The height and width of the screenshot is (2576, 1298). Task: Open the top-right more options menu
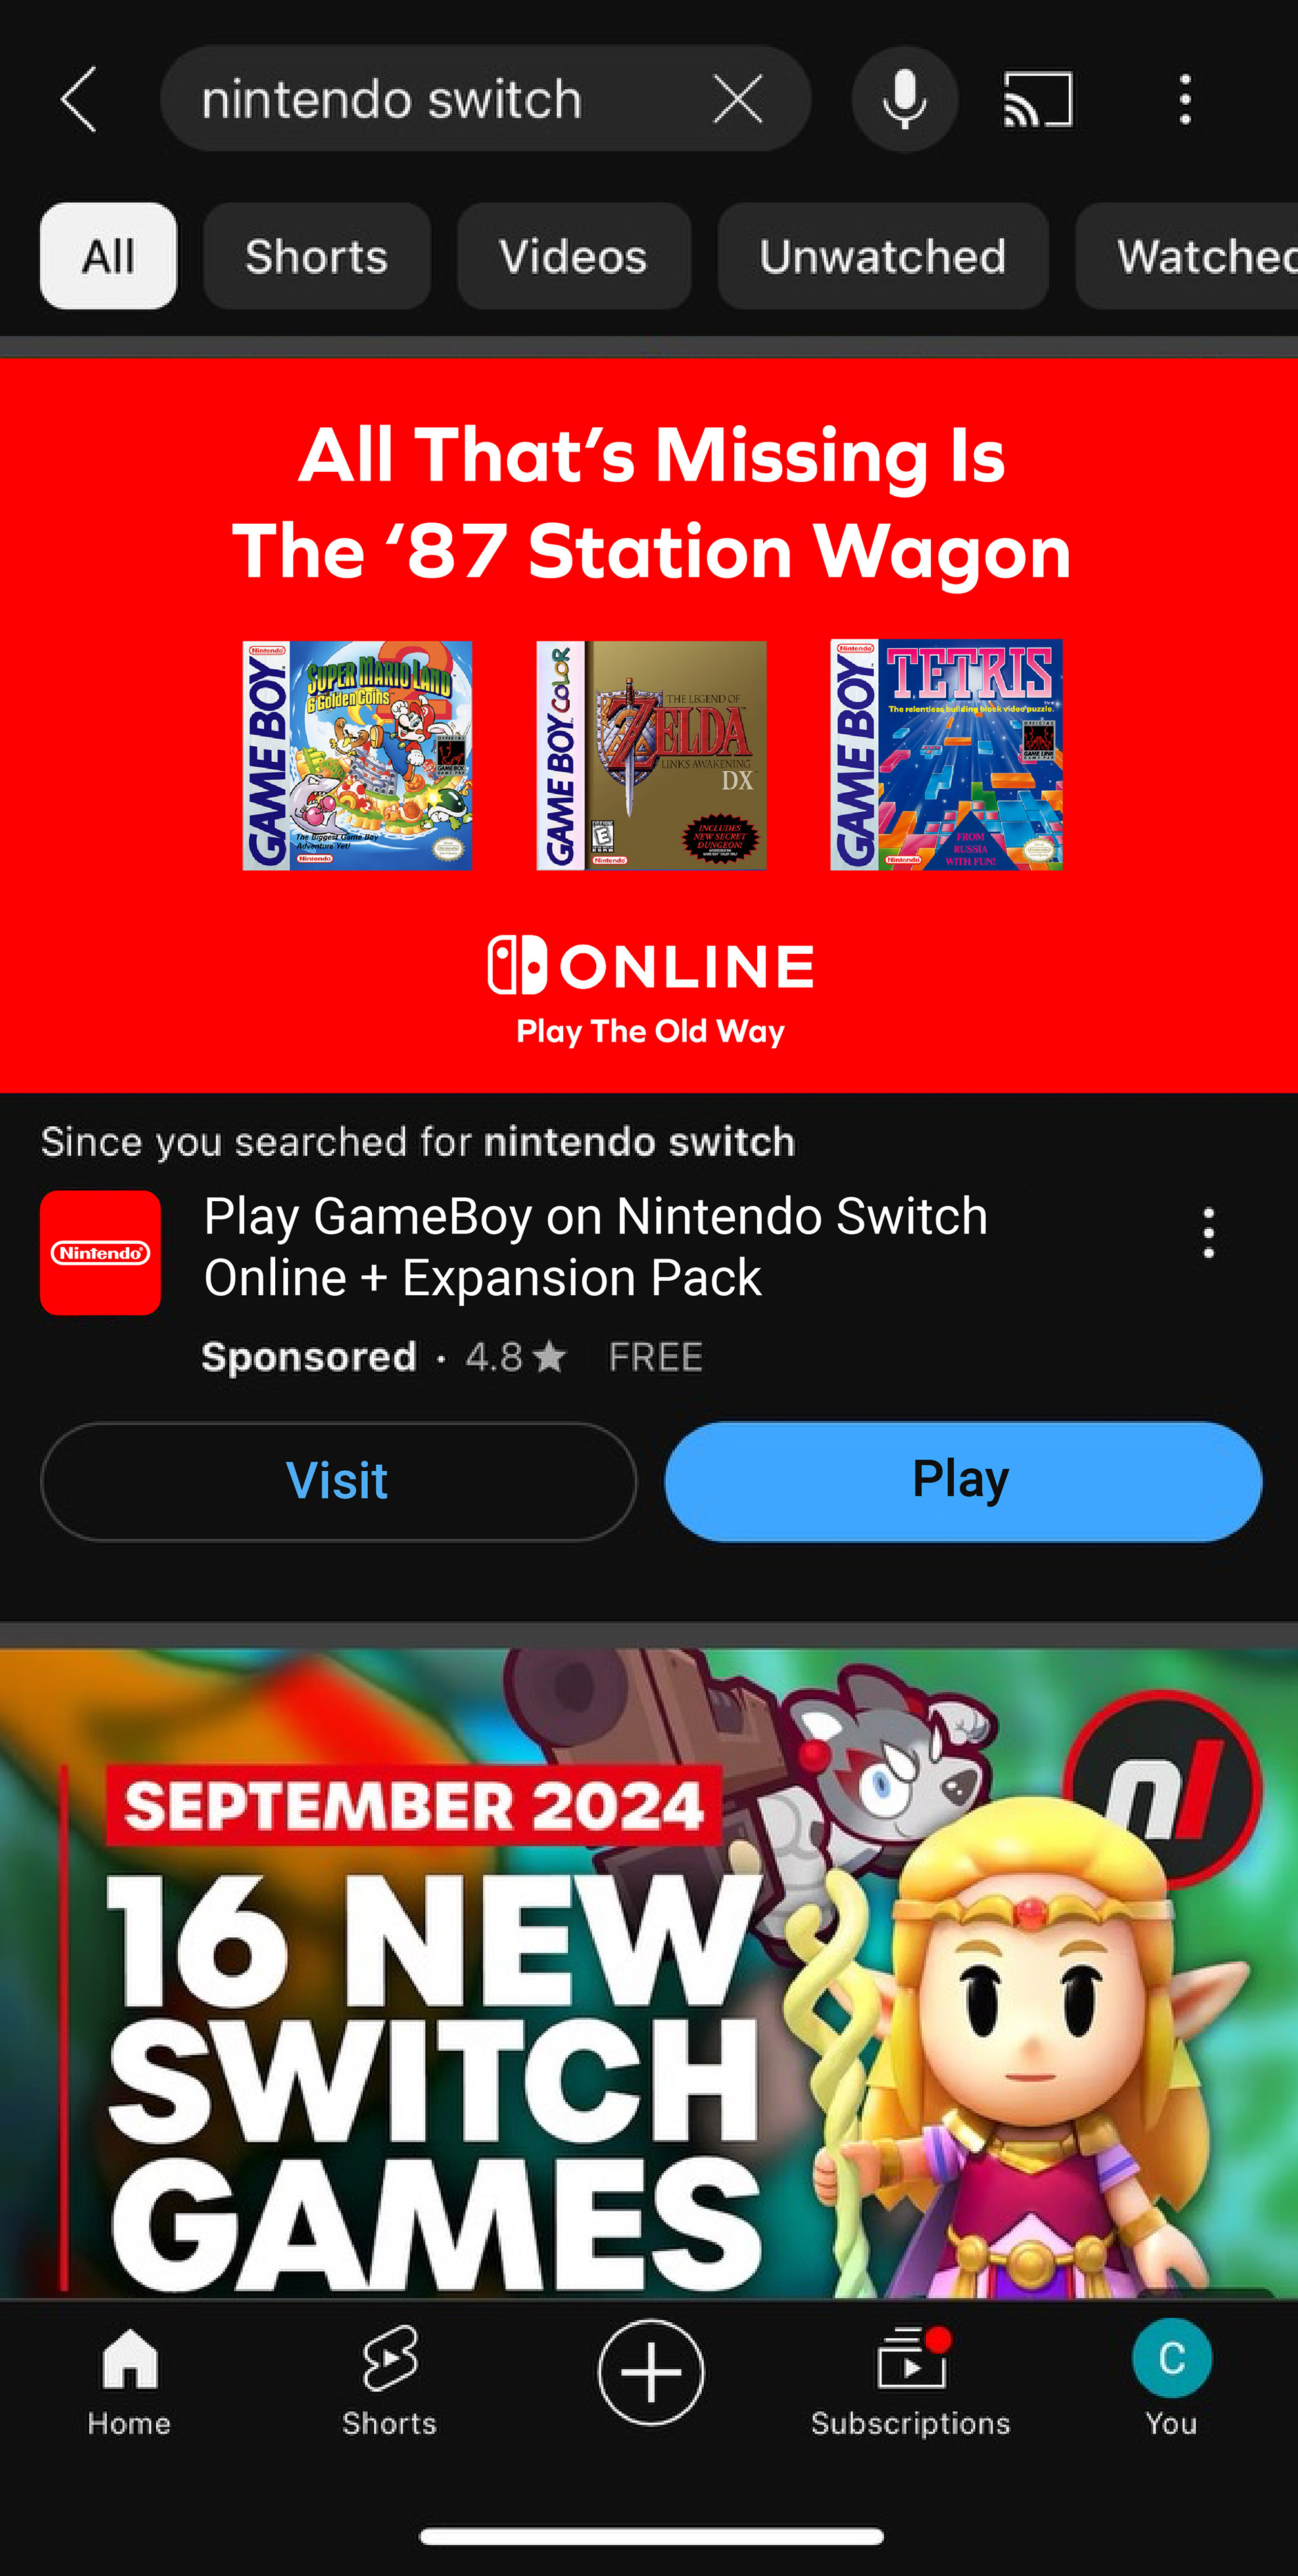(x=1185, y=99)
